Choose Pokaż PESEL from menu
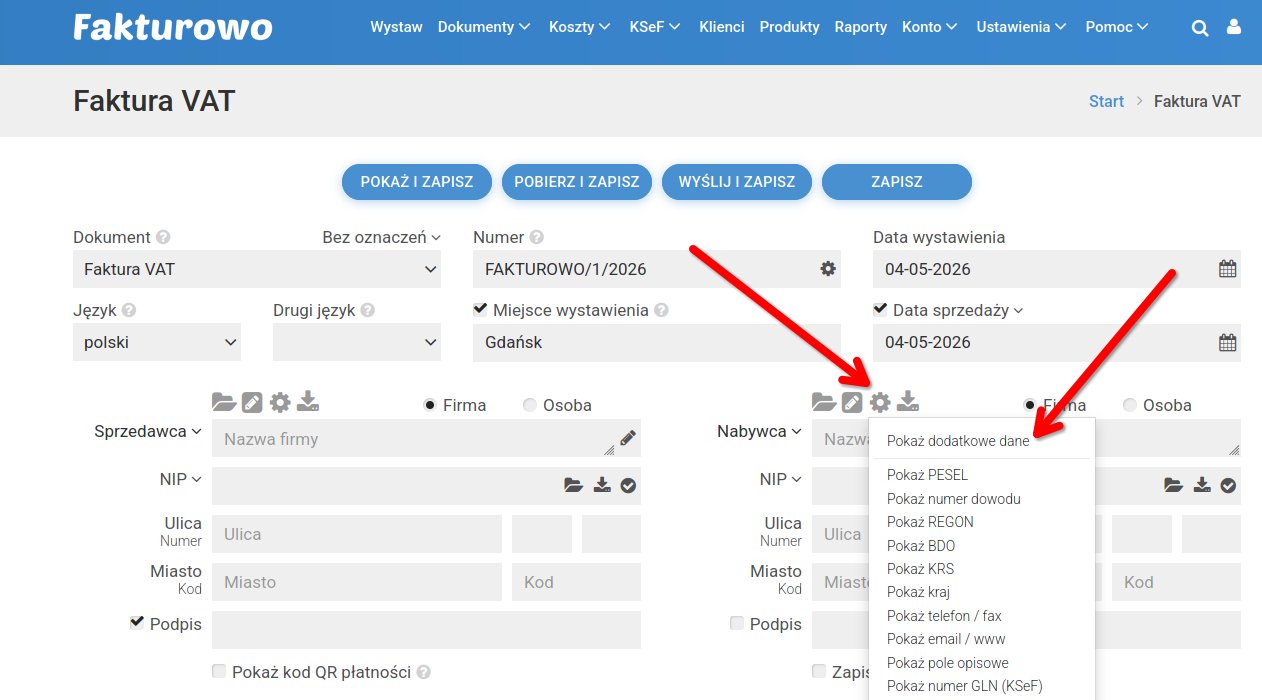This screenshot has width=1262, height=700. [x=927, y=475]
